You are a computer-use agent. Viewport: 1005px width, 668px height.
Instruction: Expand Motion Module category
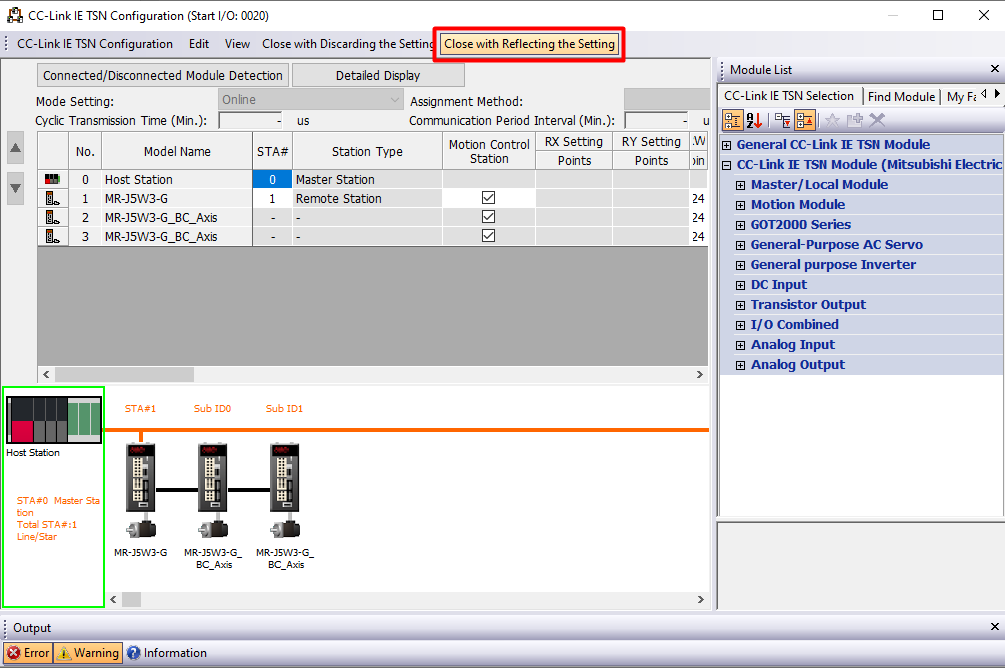[x=740, y=205]
